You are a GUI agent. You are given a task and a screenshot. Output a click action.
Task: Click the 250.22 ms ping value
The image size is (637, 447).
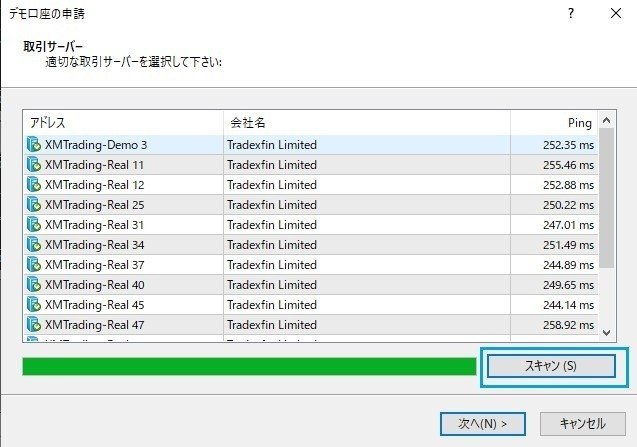(x=568, y=204)
